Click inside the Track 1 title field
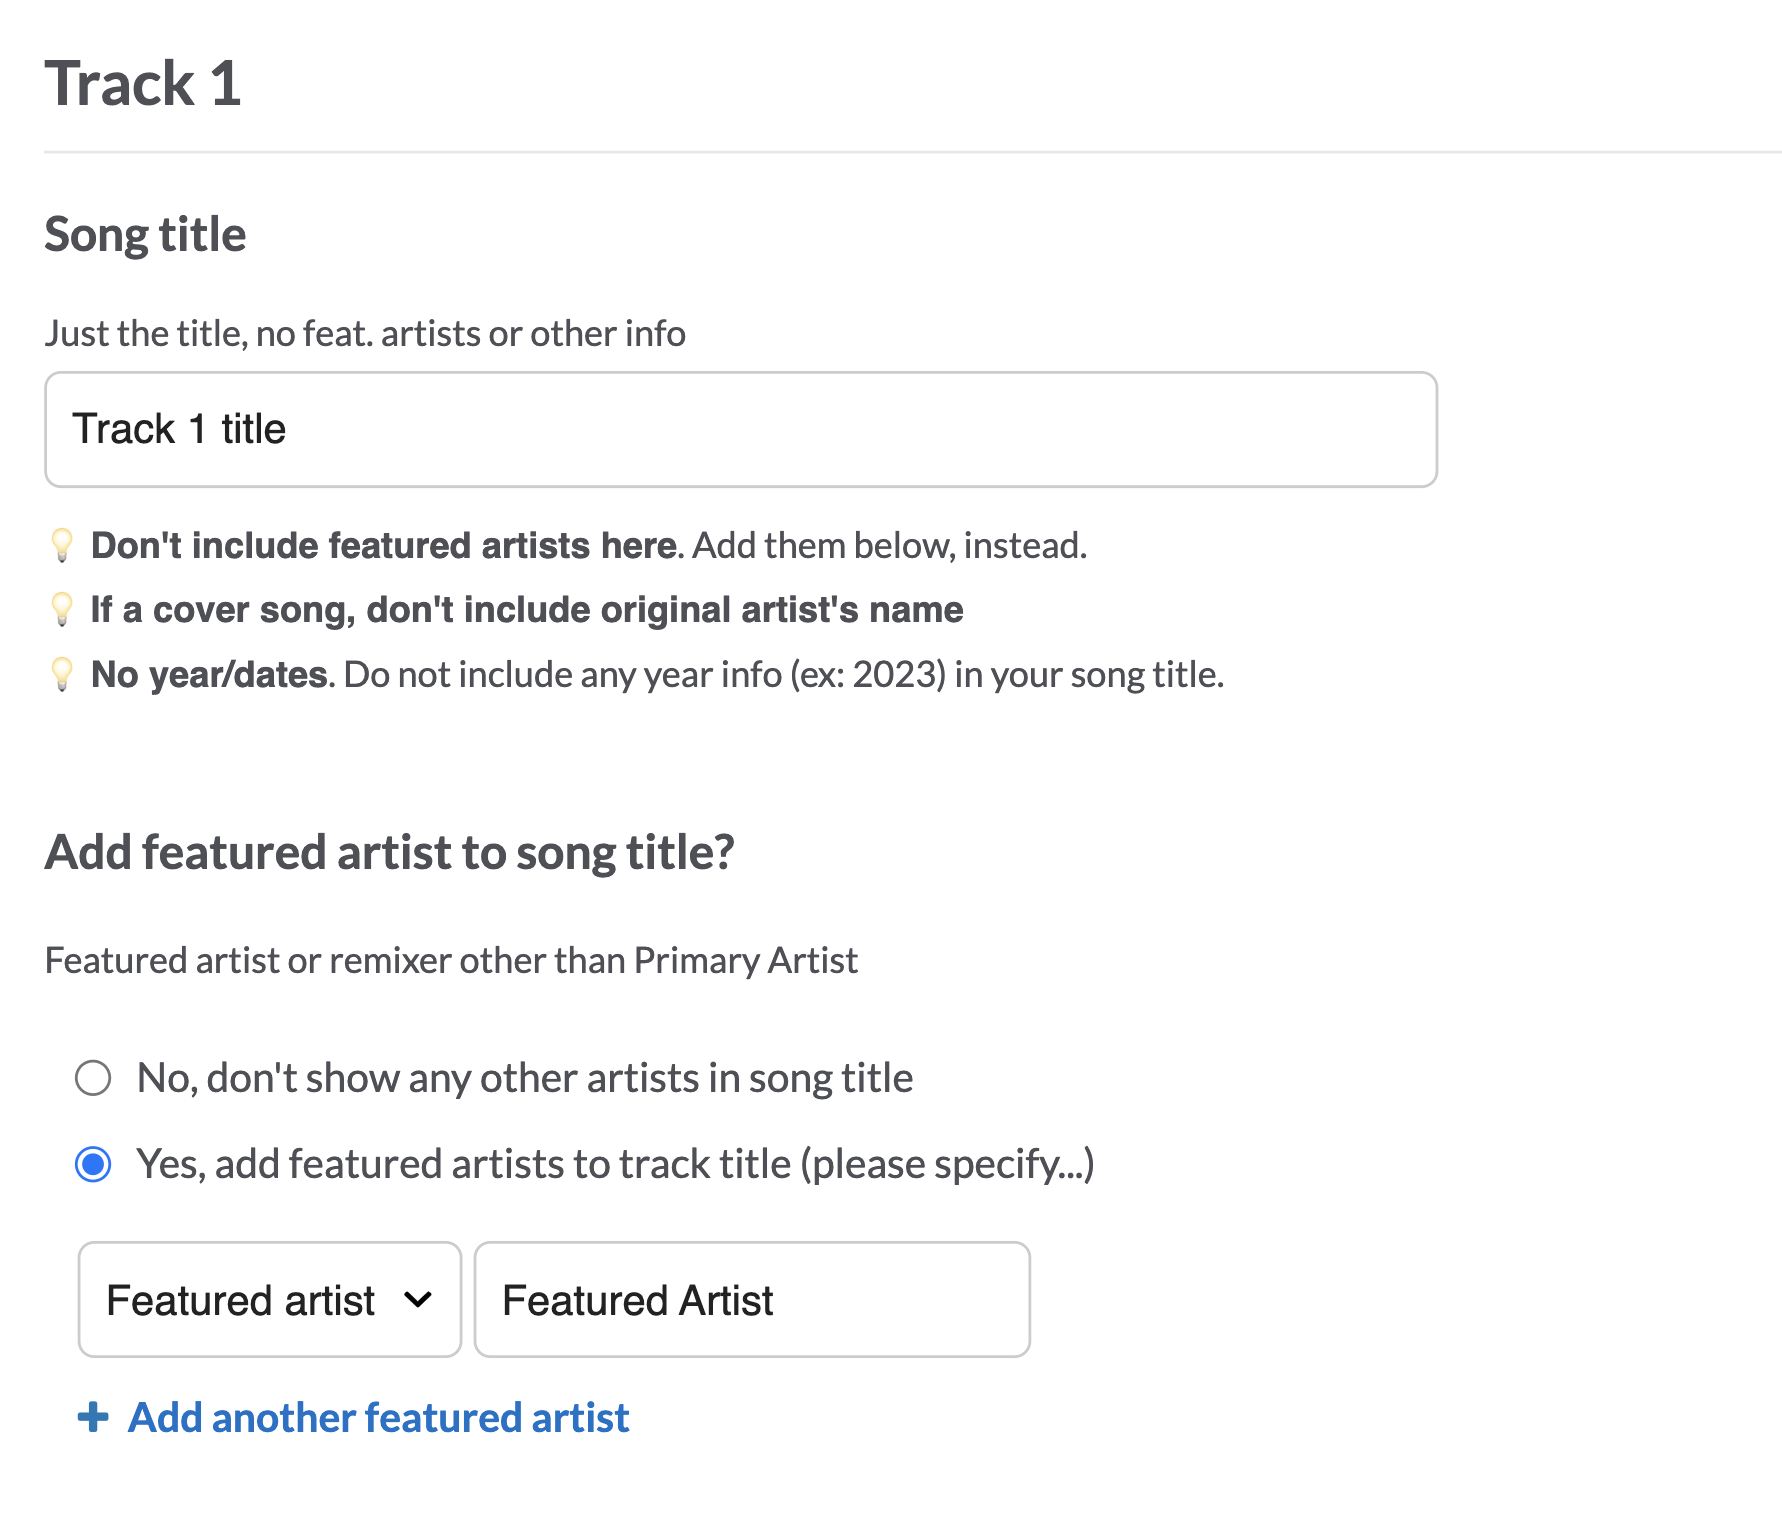Screen dimensions: 1782x1520 [740, 429]
